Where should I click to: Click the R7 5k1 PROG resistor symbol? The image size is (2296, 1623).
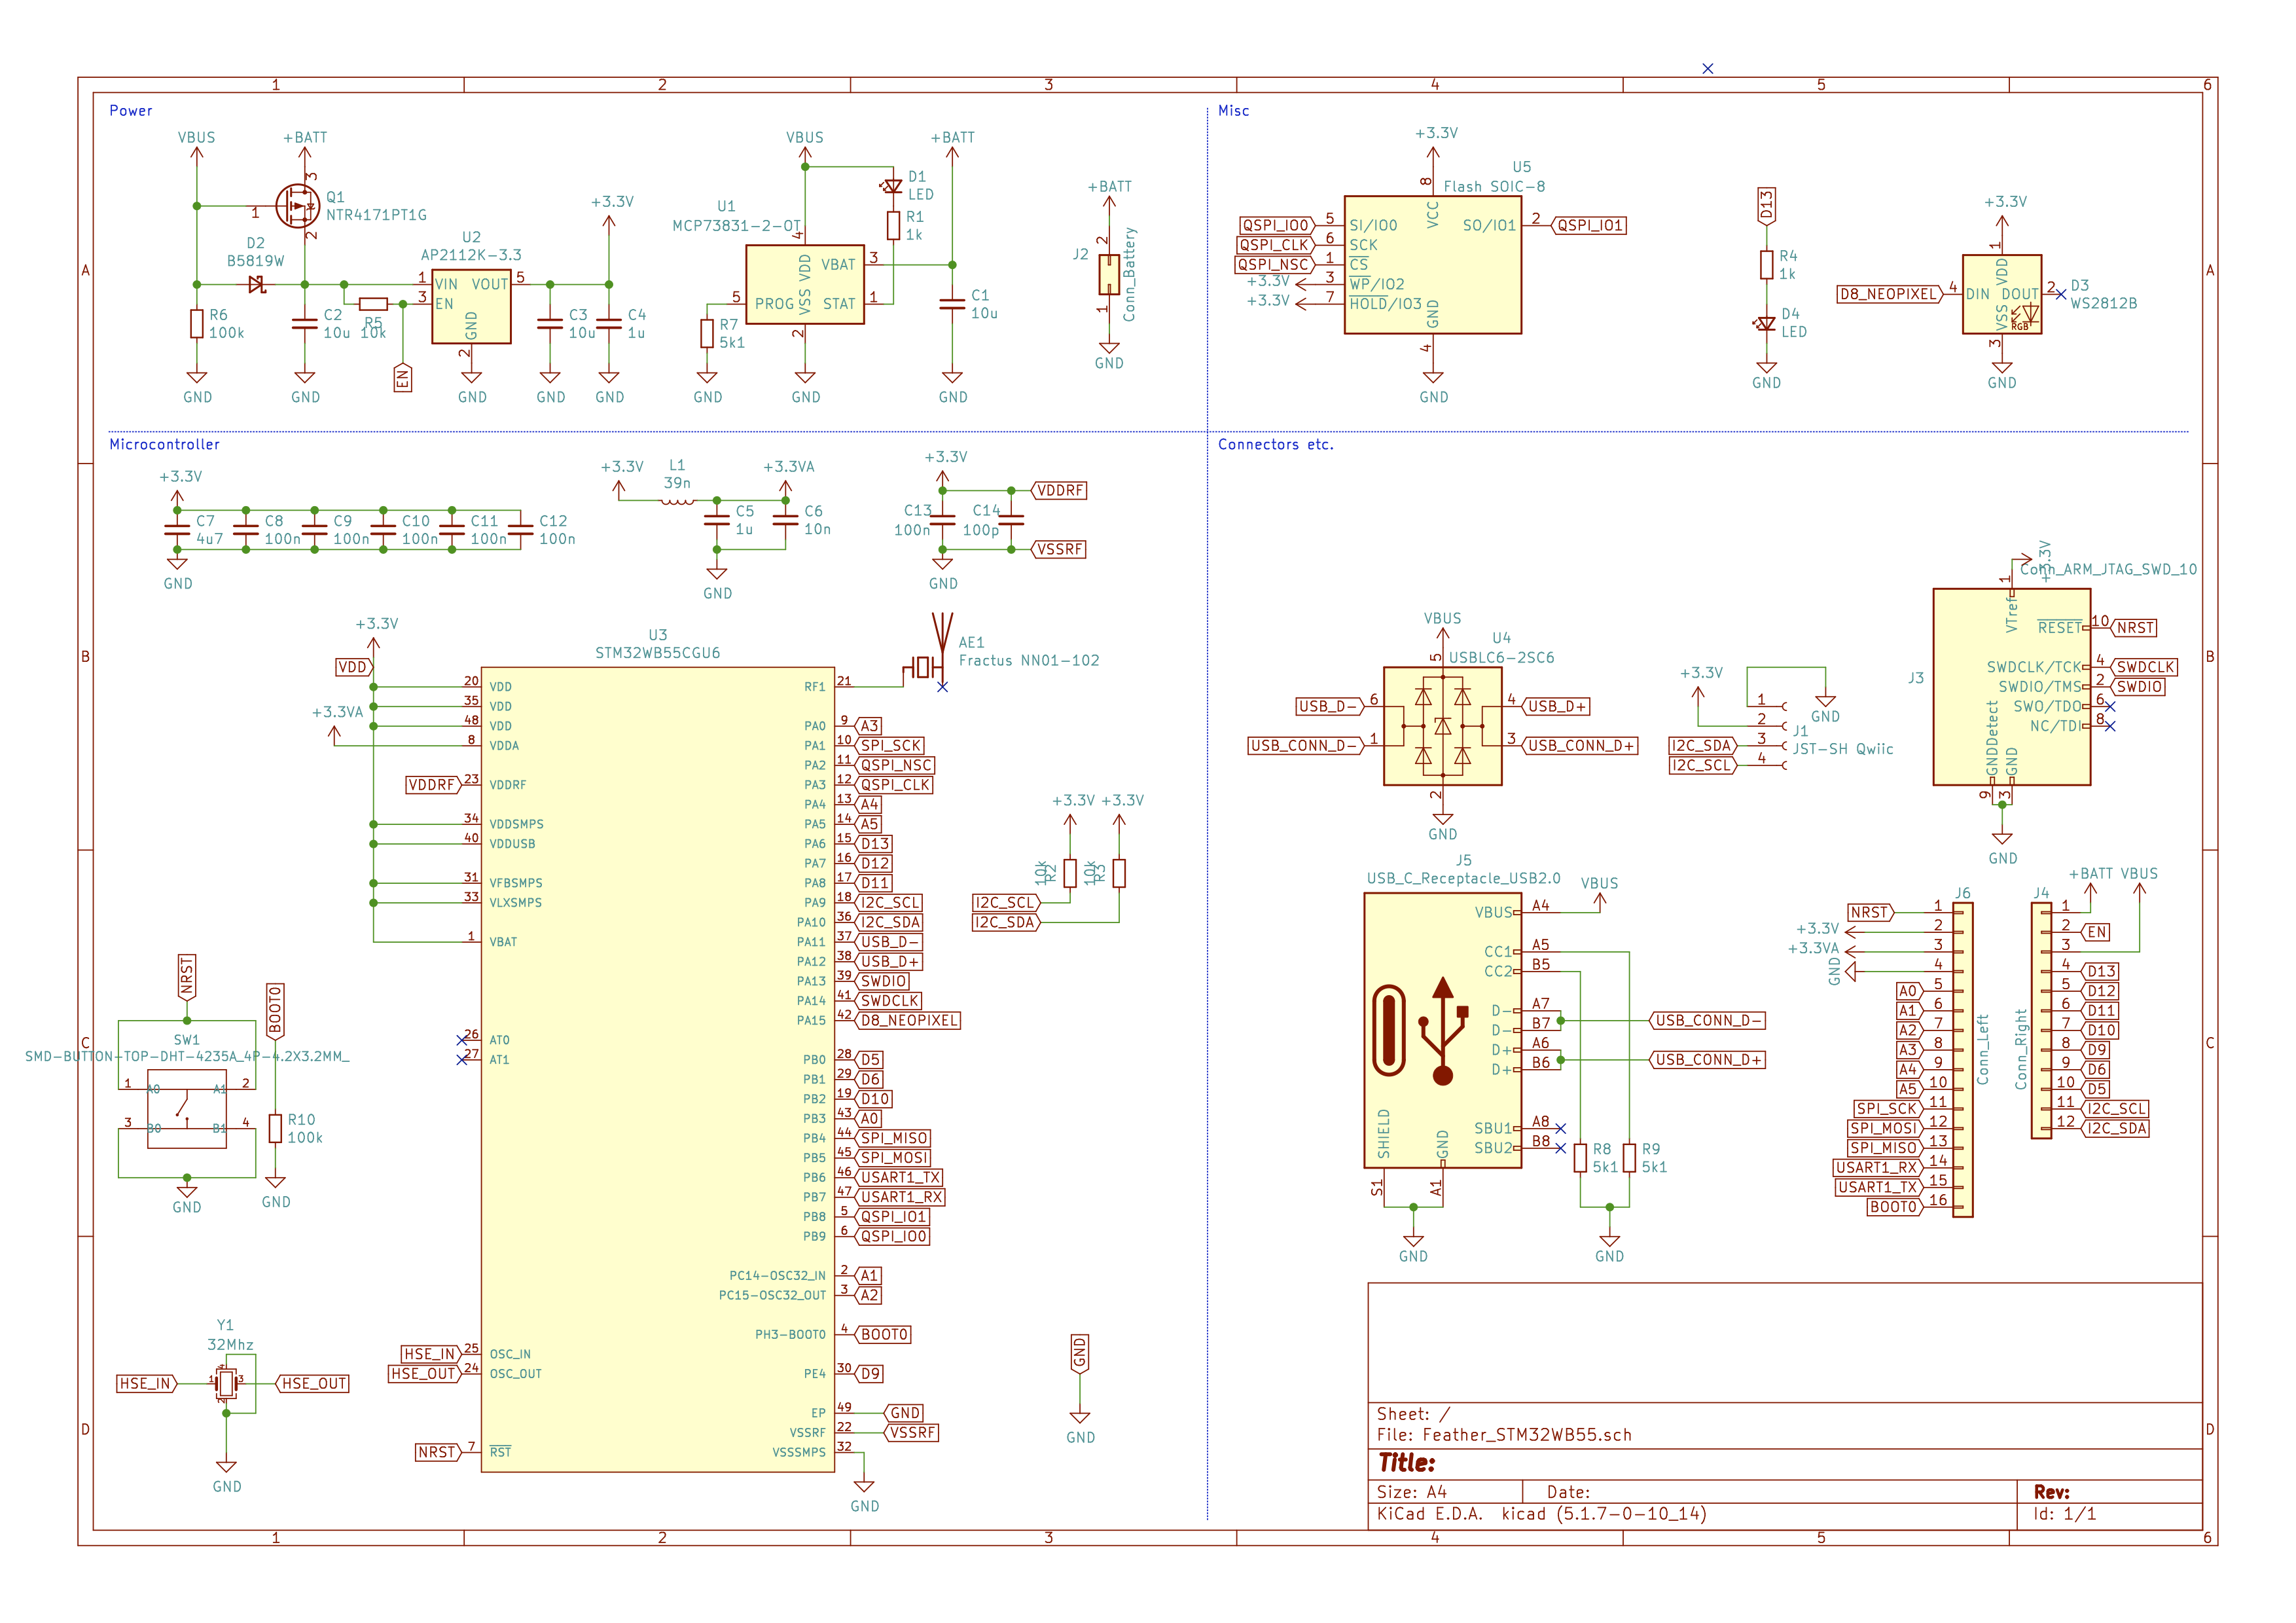pos(707,334)
